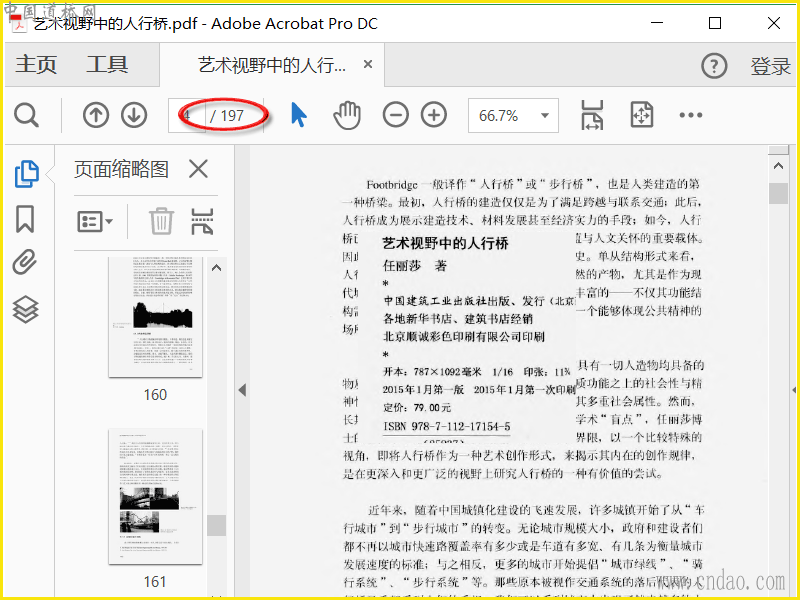Select the arrow selection tool
800x600 pixels.
298,115
